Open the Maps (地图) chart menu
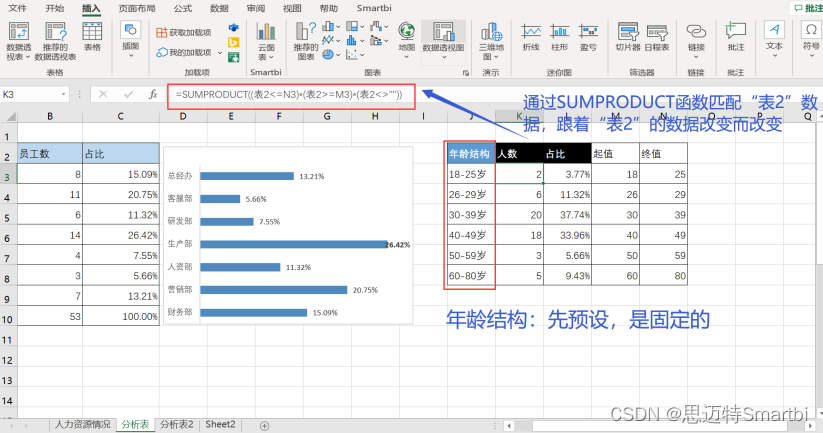The image size is (823, 433). 406,39
